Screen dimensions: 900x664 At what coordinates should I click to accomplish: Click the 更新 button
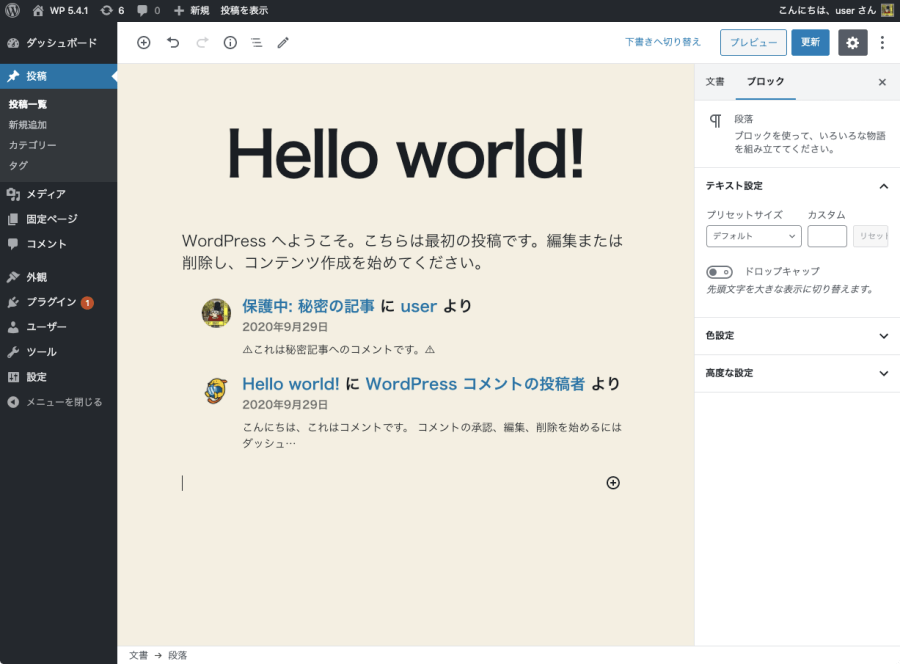pos(810,42)
